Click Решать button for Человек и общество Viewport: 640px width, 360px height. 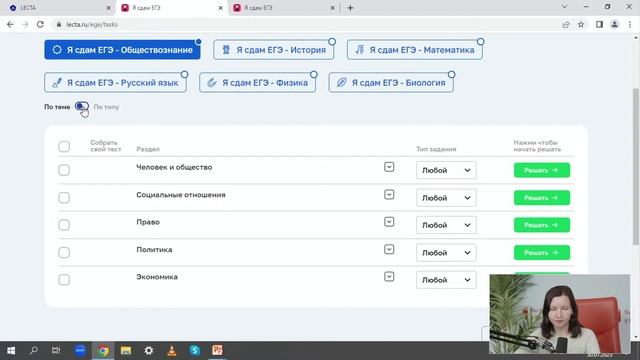tap(542, 170)
